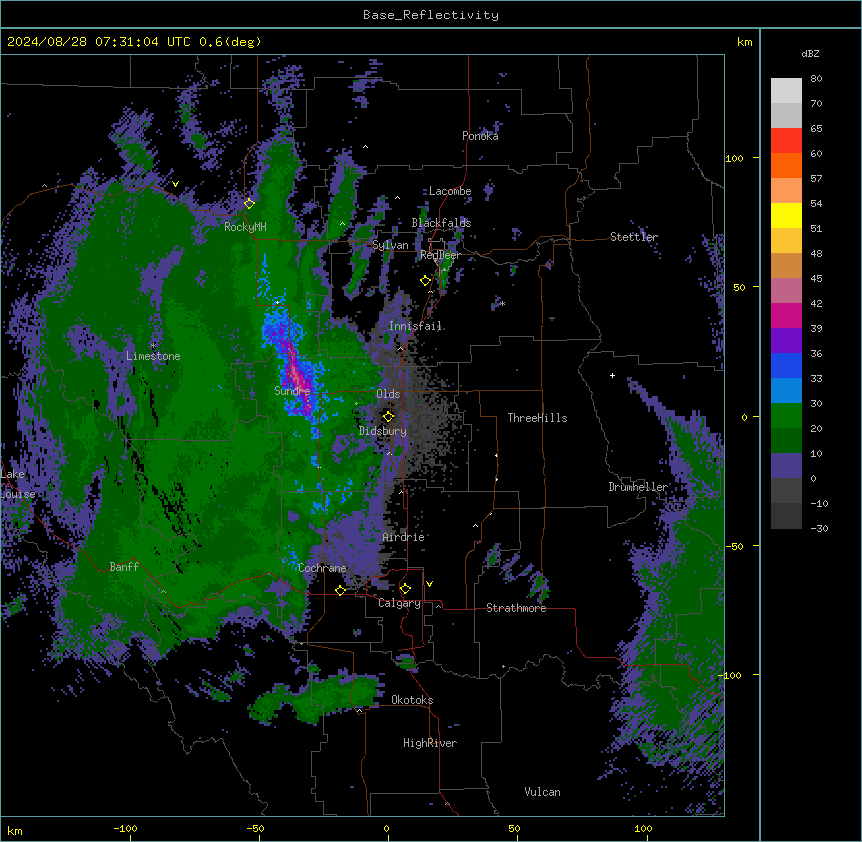Click the Banff city label
Image resolution: width=862 pixels, height=842 pixels.
[x=124, y=567]
